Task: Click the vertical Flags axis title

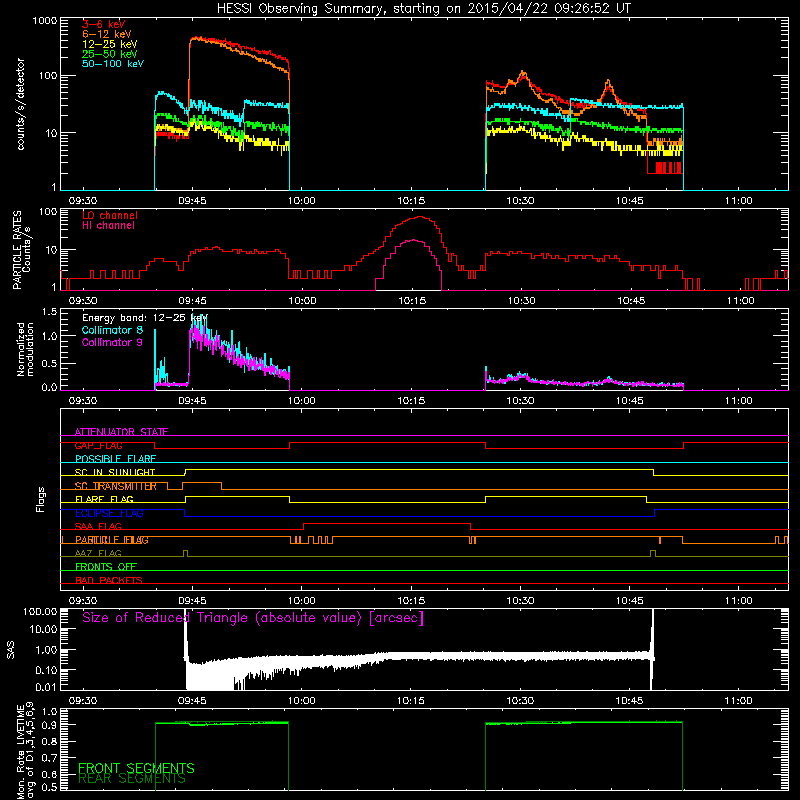Action: point(41,499)
